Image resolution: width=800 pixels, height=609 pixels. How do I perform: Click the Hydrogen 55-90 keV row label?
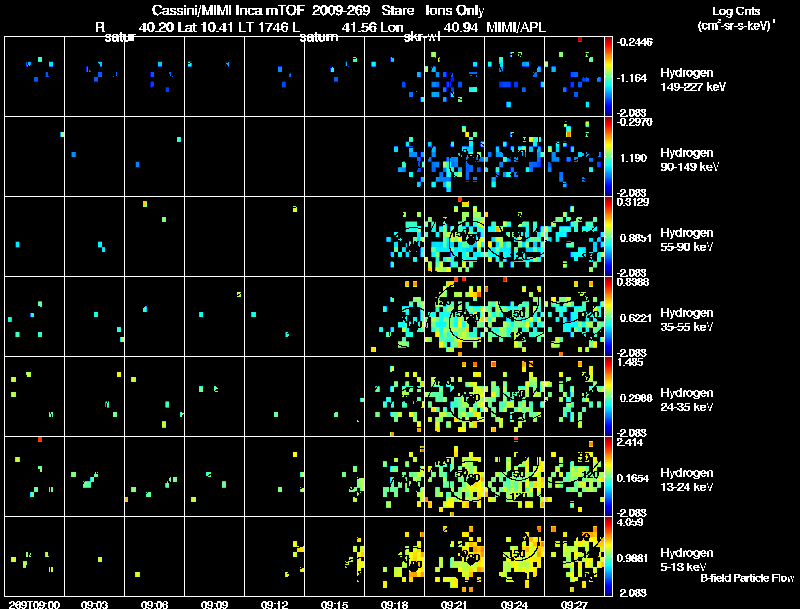[x=687, y=240]
